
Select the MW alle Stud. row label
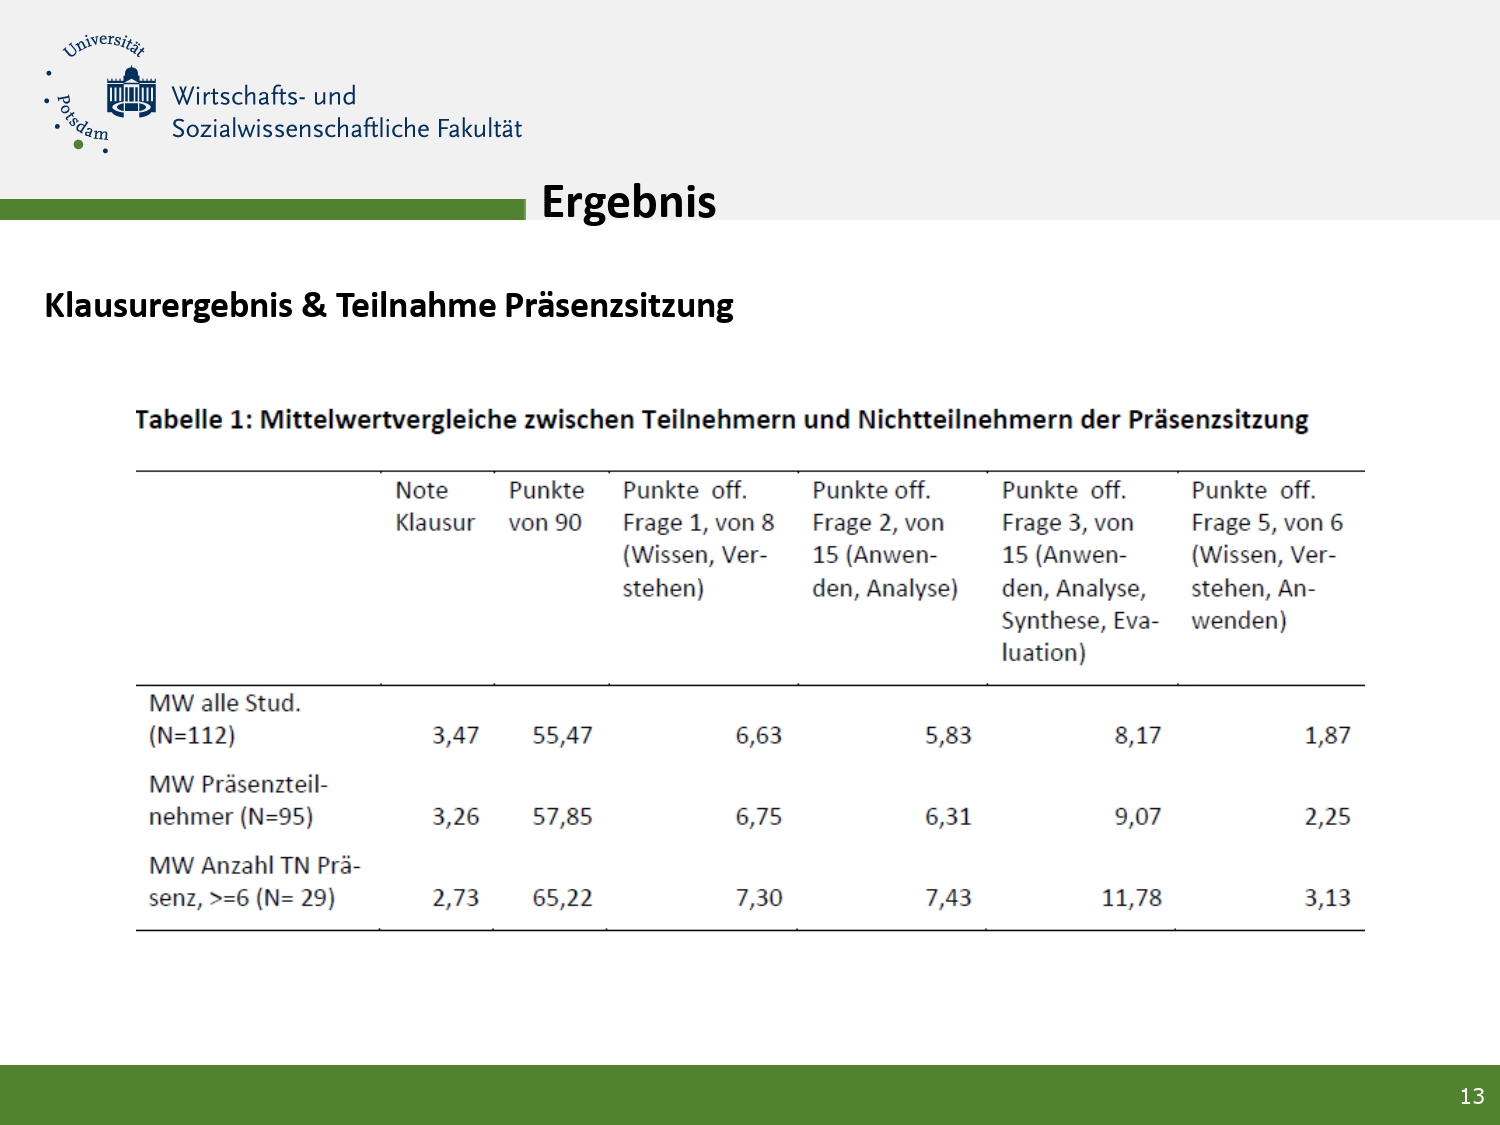click(x=225, y=719)
